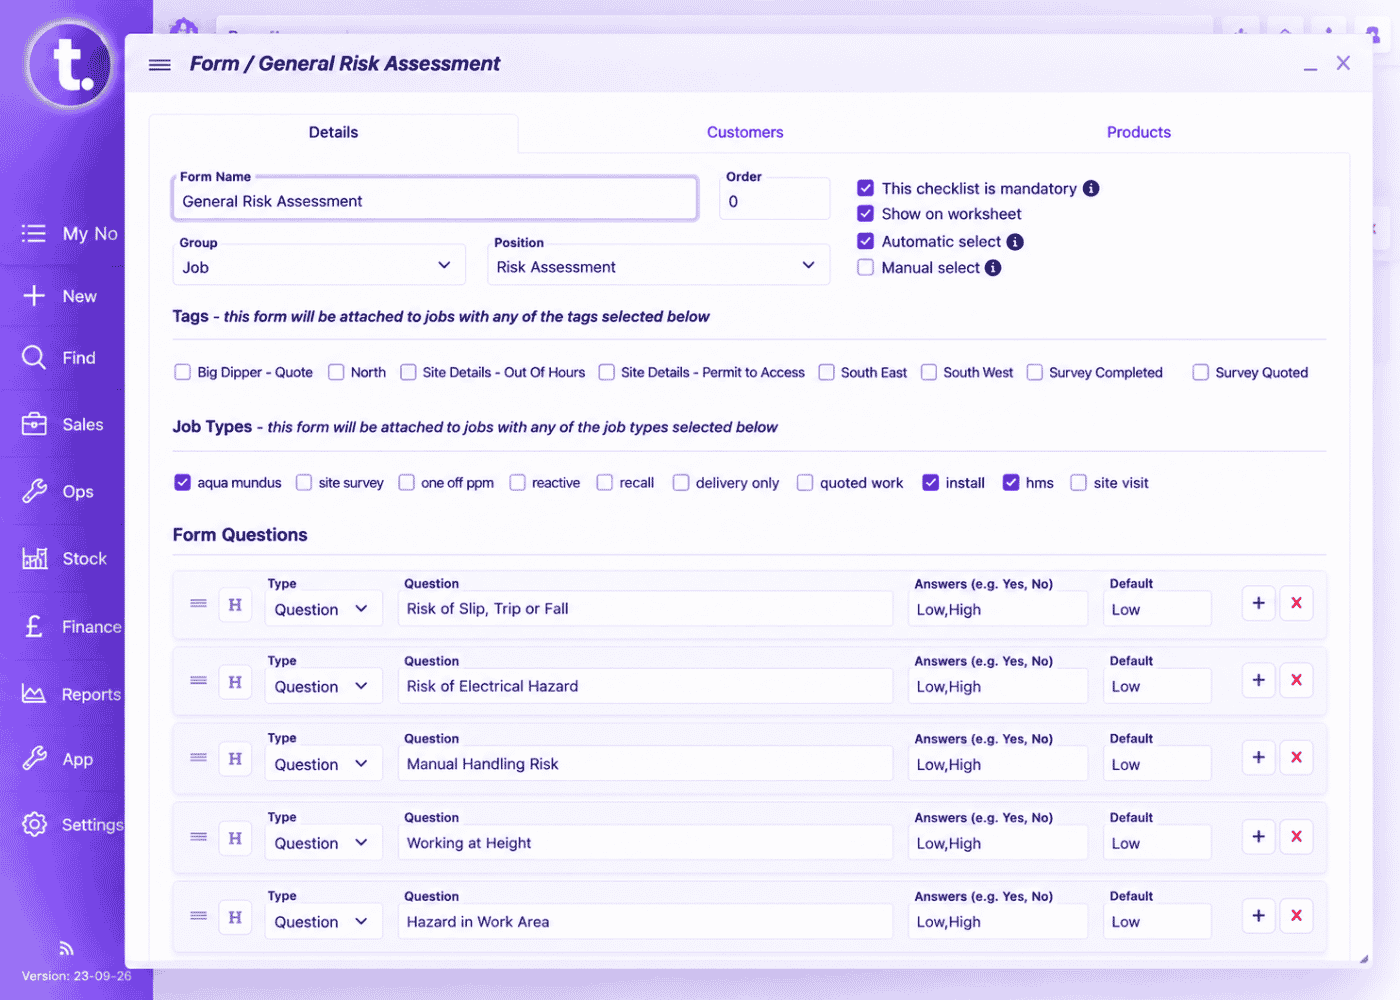The image size is (1400, 1000).
Task: Click the Form Name input field
Action: pos(435,200)
